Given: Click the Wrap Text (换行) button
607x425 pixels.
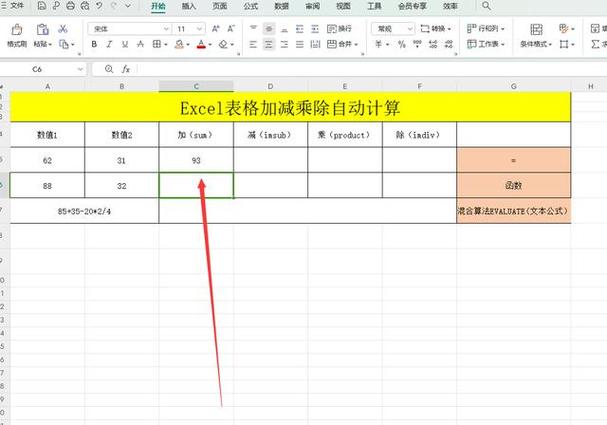Looking at the screenshot, I should point(339,29).
